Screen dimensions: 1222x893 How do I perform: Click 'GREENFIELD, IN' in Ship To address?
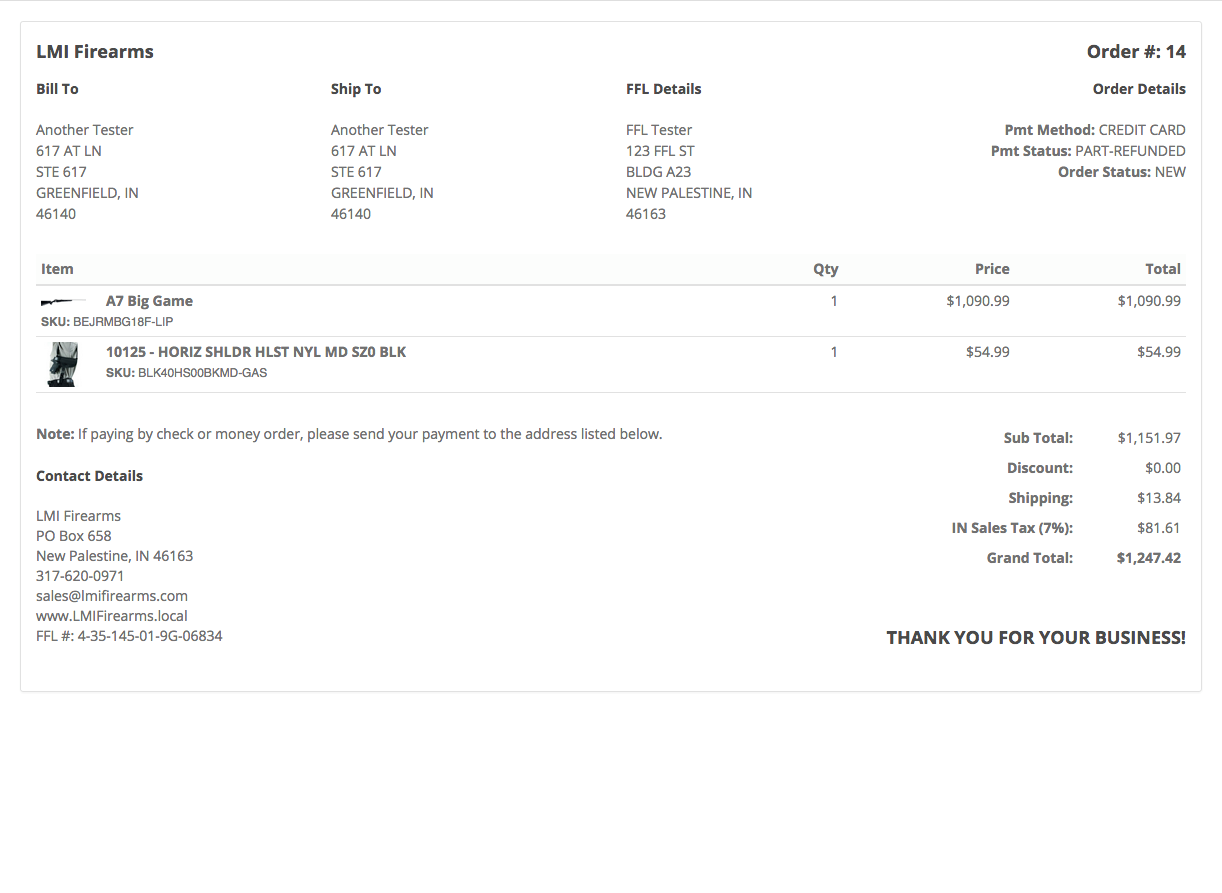point(382,193)
